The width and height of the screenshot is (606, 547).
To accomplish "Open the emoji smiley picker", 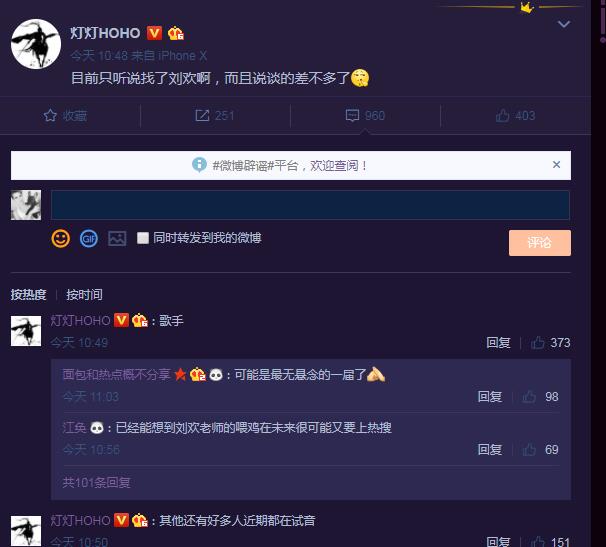I will click(61, 239).
